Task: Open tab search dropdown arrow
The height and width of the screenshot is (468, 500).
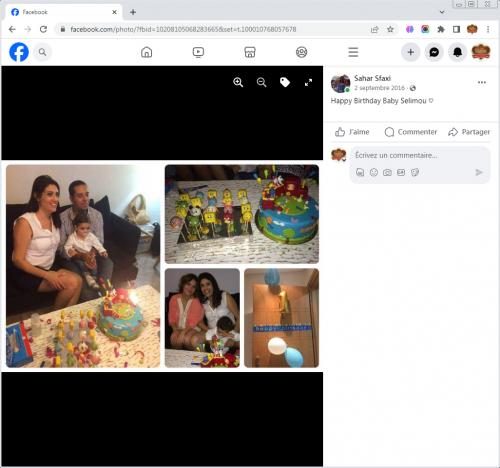Action: 442,12
